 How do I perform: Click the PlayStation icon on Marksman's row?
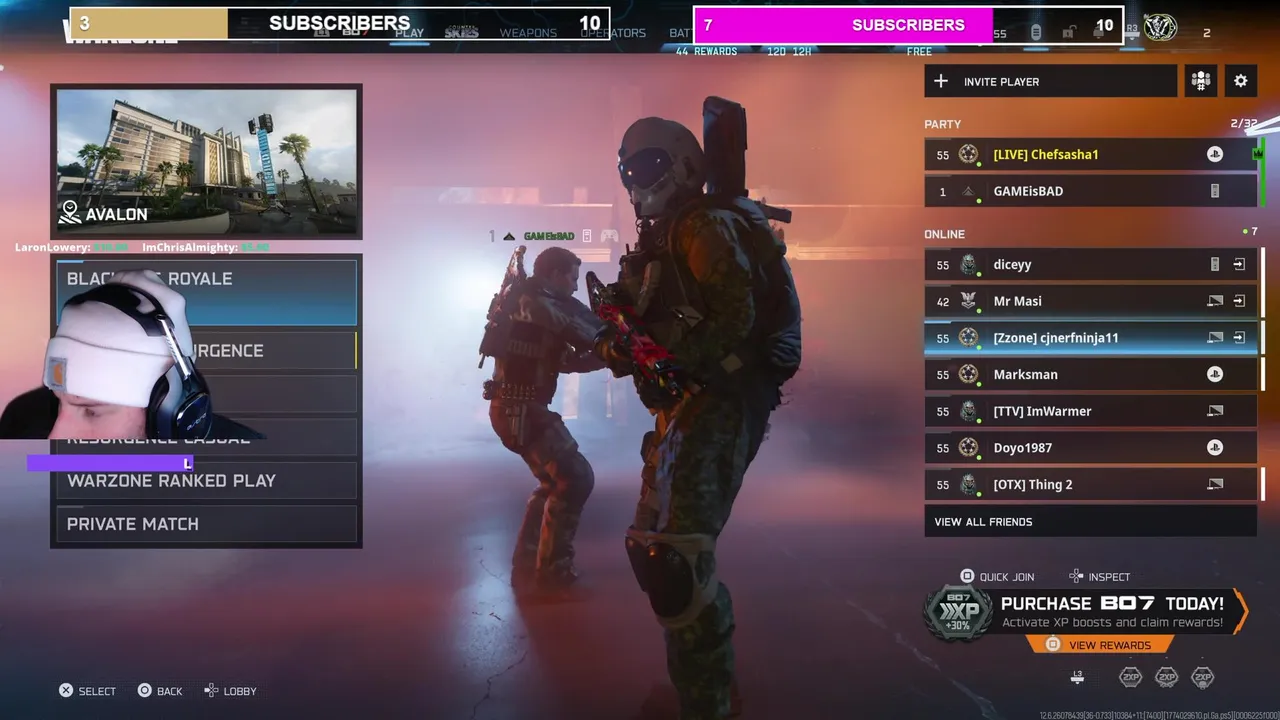click(1214, 374)
